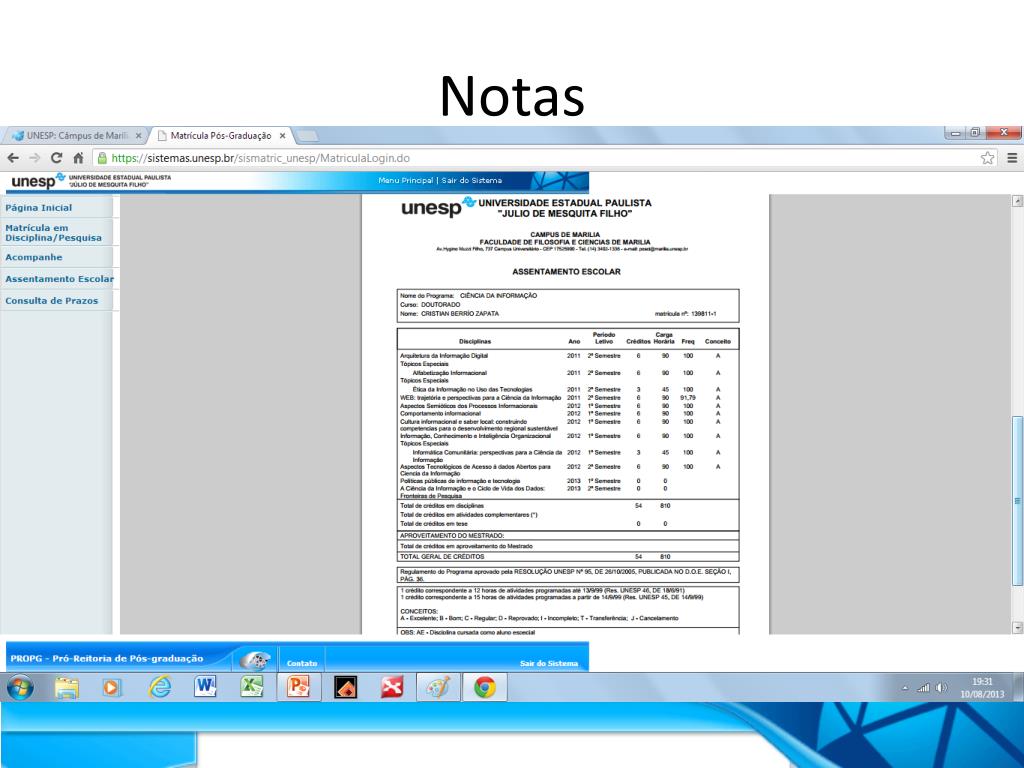Go back with the browser back arrow
1024x768 pixels.
tap(13, 158)
